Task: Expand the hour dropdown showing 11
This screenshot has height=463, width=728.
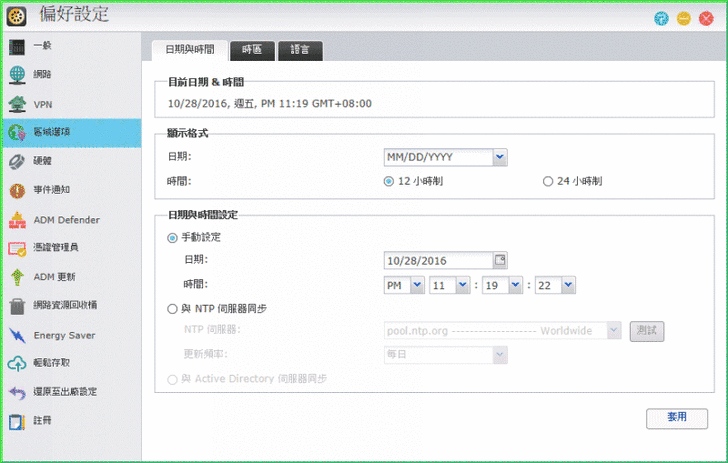Action: [462, 285]
